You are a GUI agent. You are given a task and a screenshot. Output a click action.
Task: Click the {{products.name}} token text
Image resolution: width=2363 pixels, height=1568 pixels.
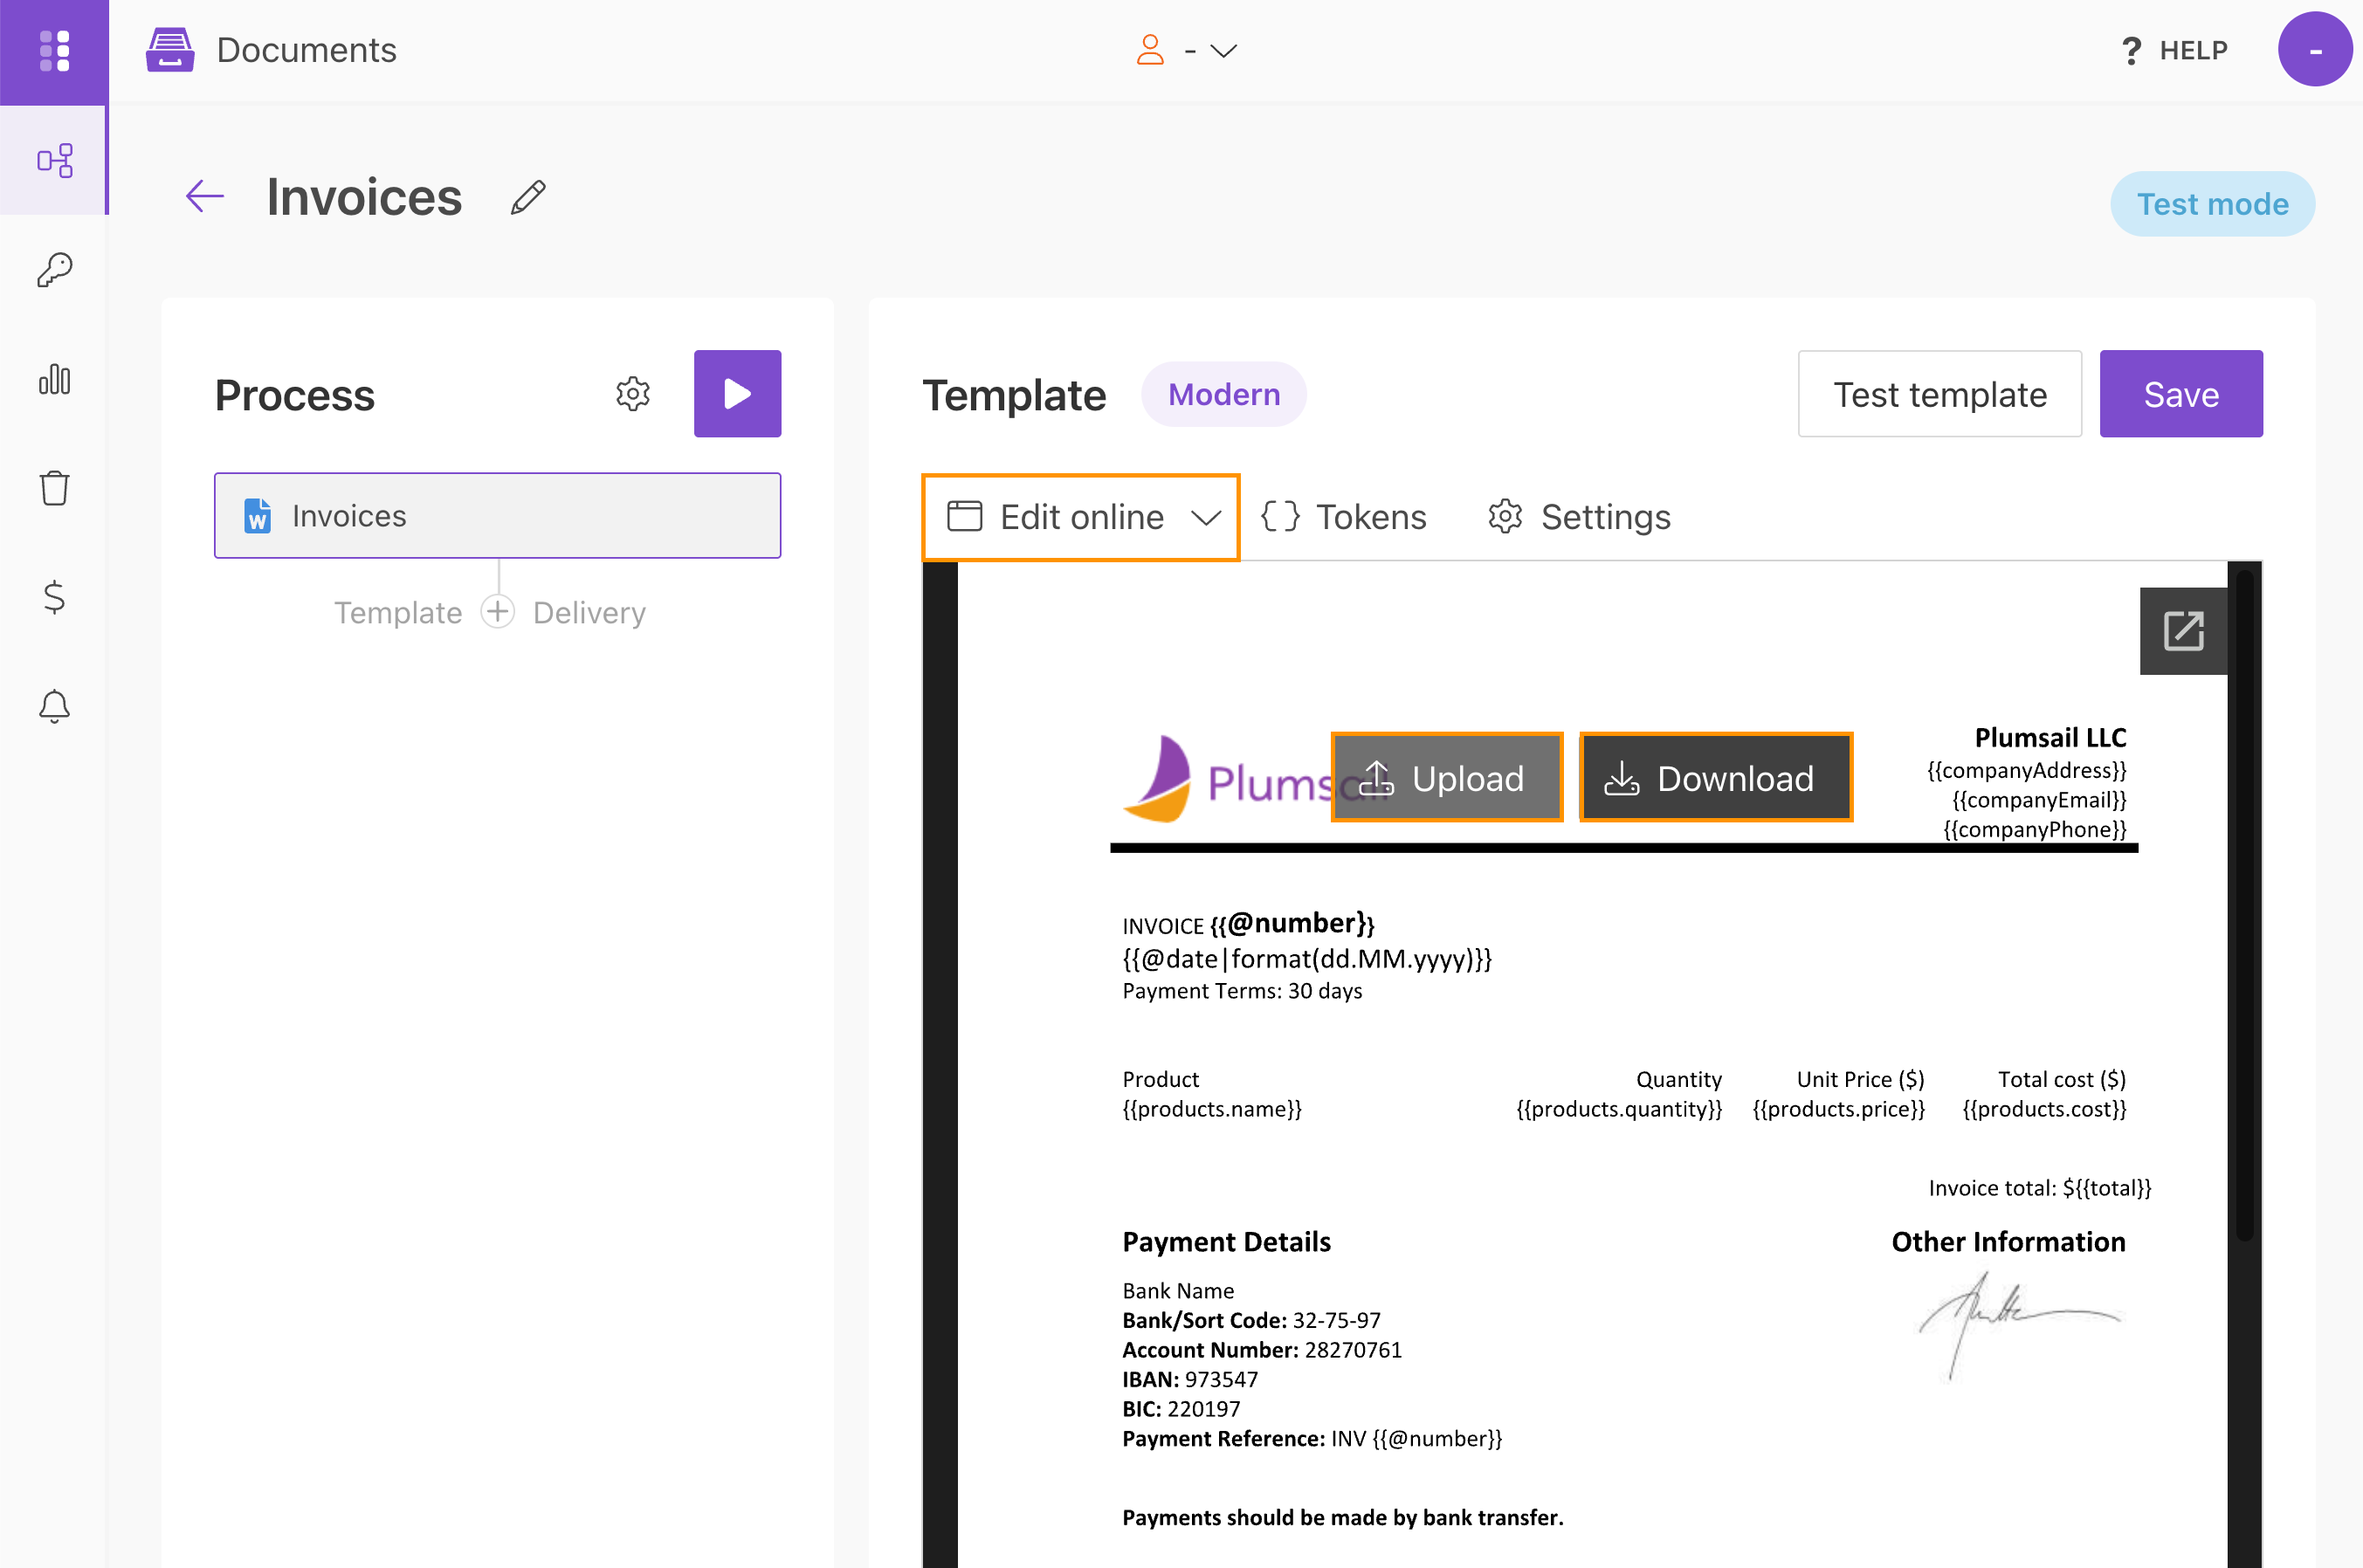coord(1212,1109)
